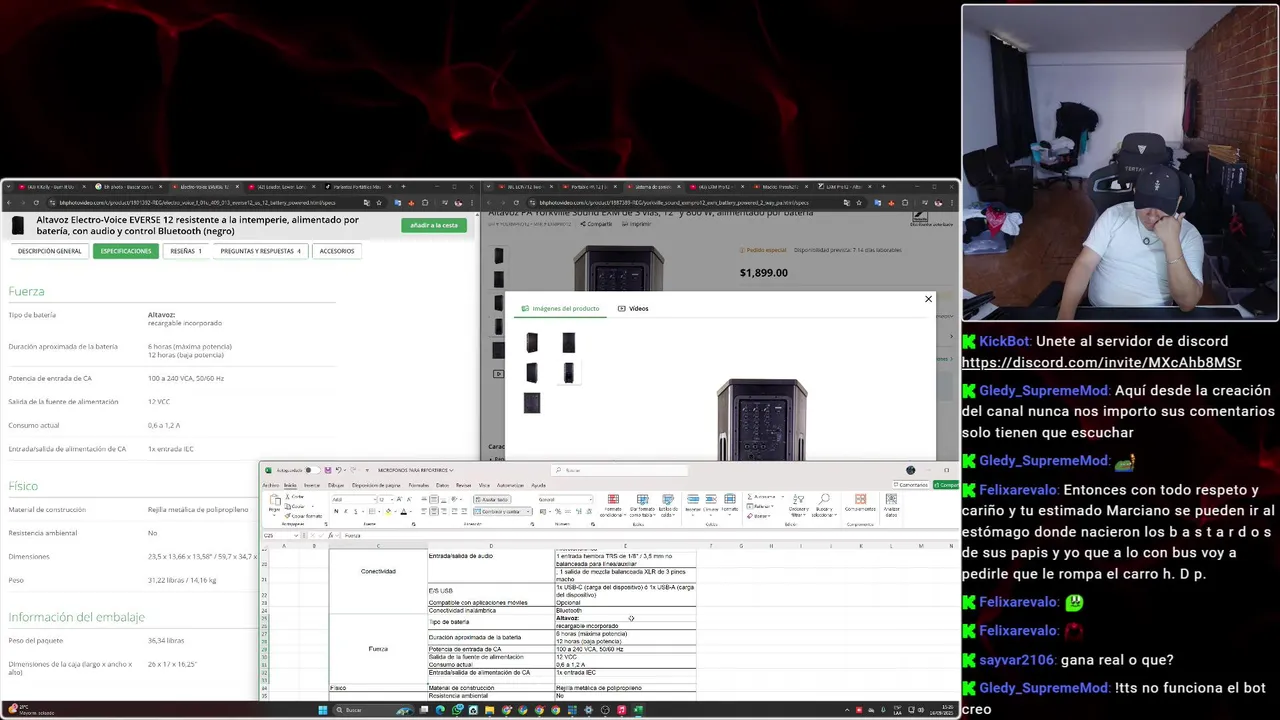Open the DESCRIPCIÓN GENERAL tab
The height and width of the screenshot is (720, 1280).
(x=49, y=251)
